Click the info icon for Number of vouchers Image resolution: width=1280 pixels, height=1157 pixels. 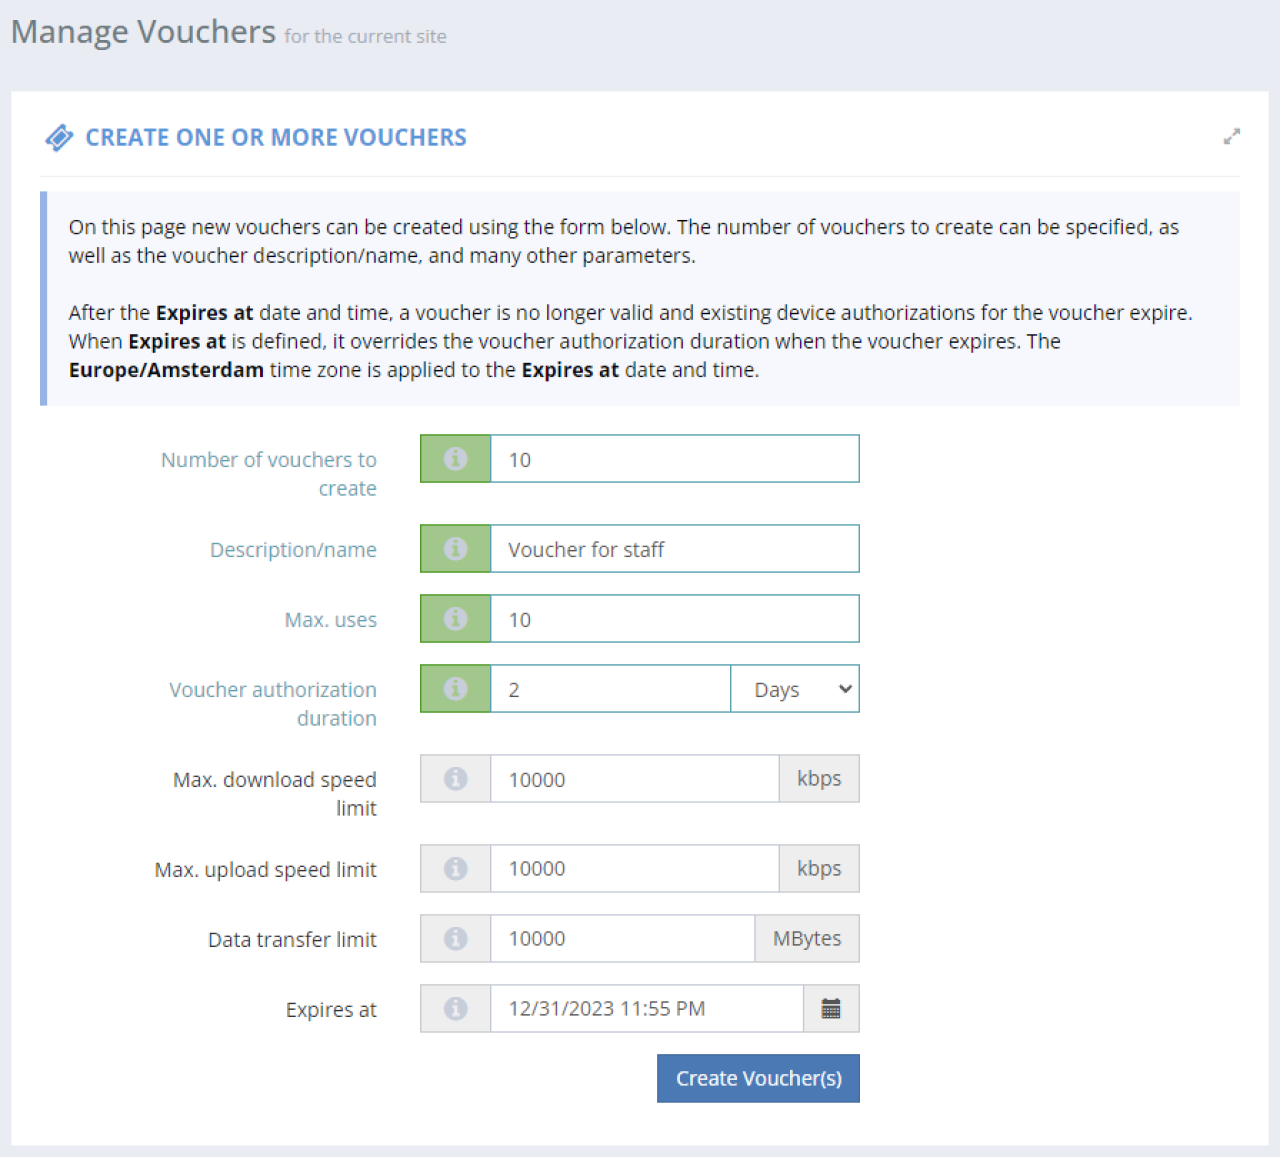pos(455,458)
